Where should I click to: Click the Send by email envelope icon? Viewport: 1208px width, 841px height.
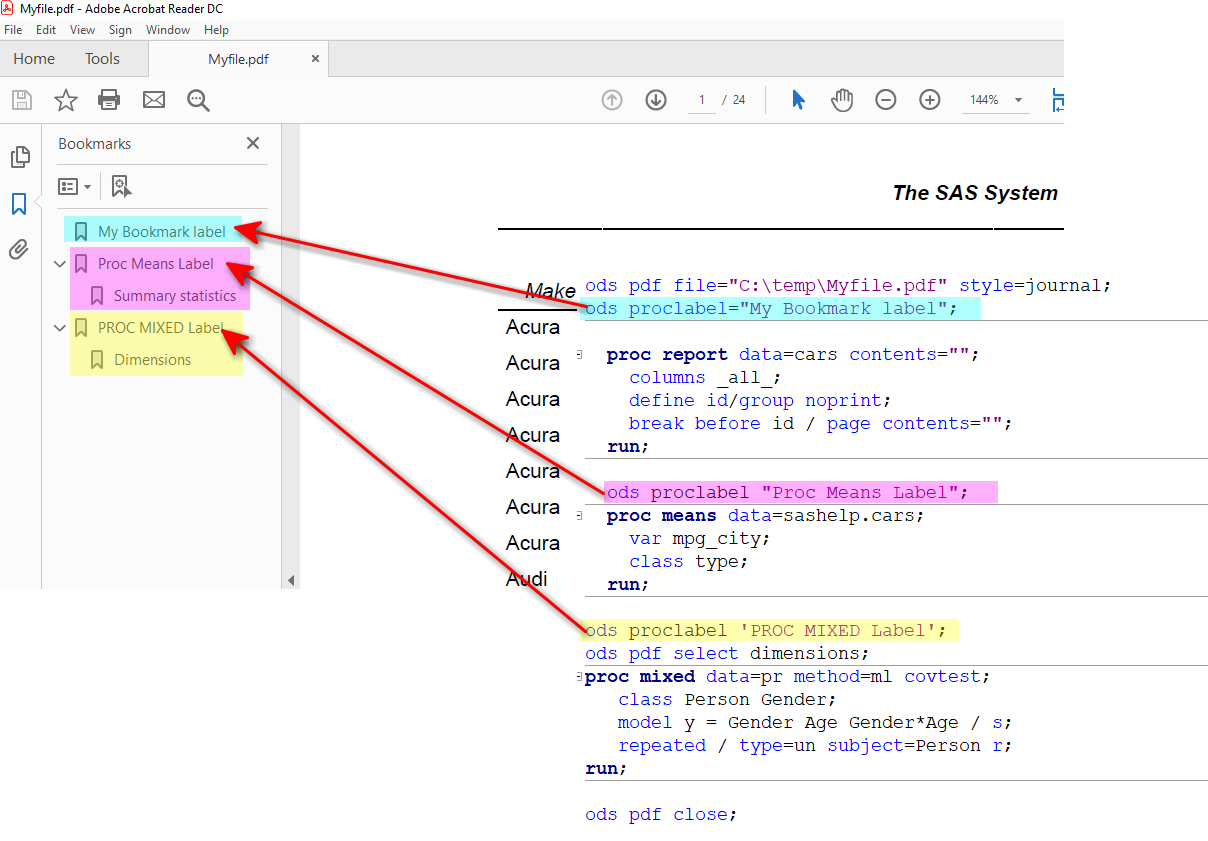[153, 99]
